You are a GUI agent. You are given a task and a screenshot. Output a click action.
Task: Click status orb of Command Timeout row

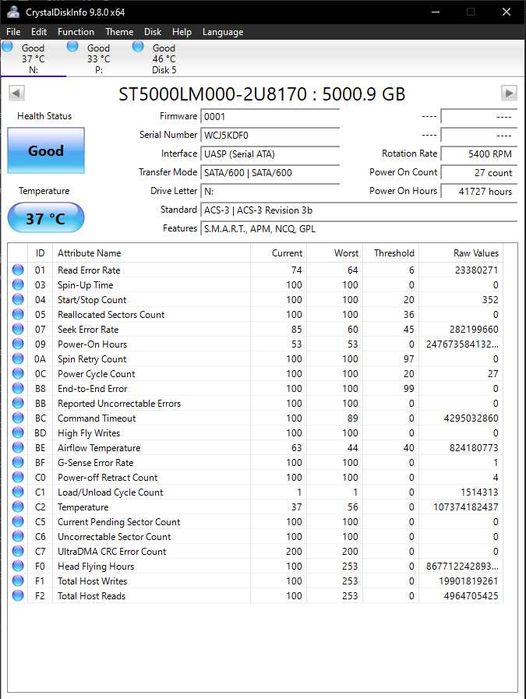[x=18, y=418]
